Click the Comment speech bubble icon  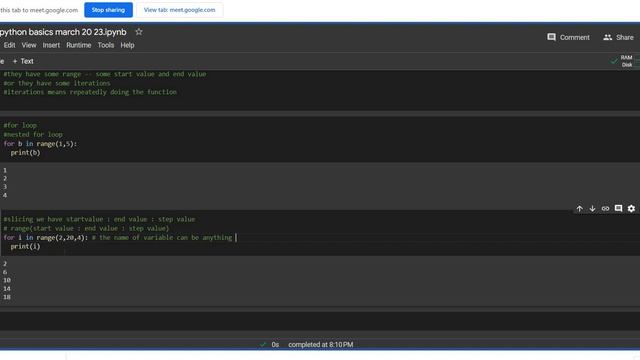pyautogui.click(x=551, y=37)
